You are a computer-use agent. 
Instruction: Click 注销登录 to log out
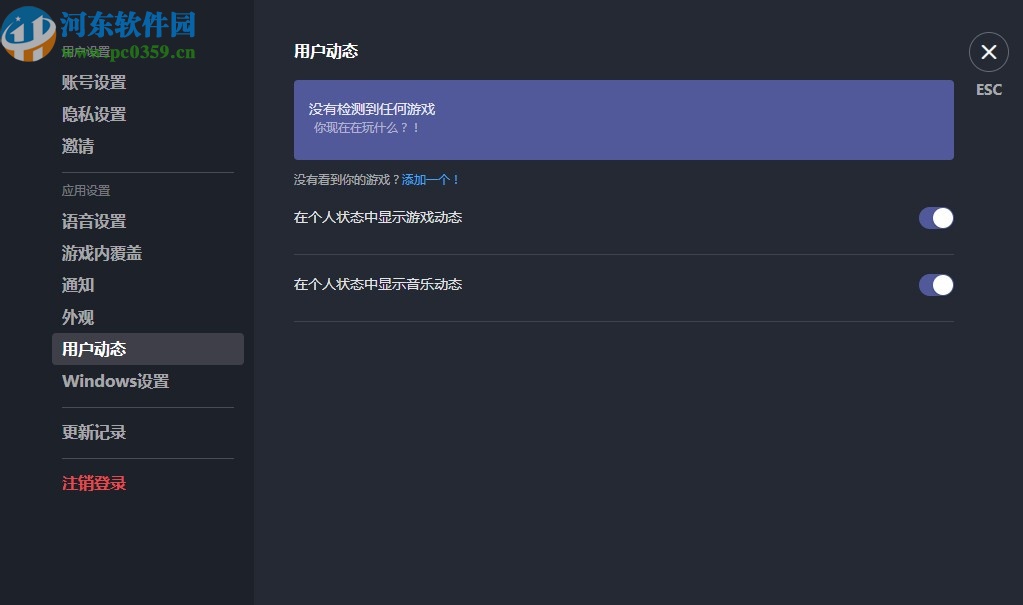93,483
